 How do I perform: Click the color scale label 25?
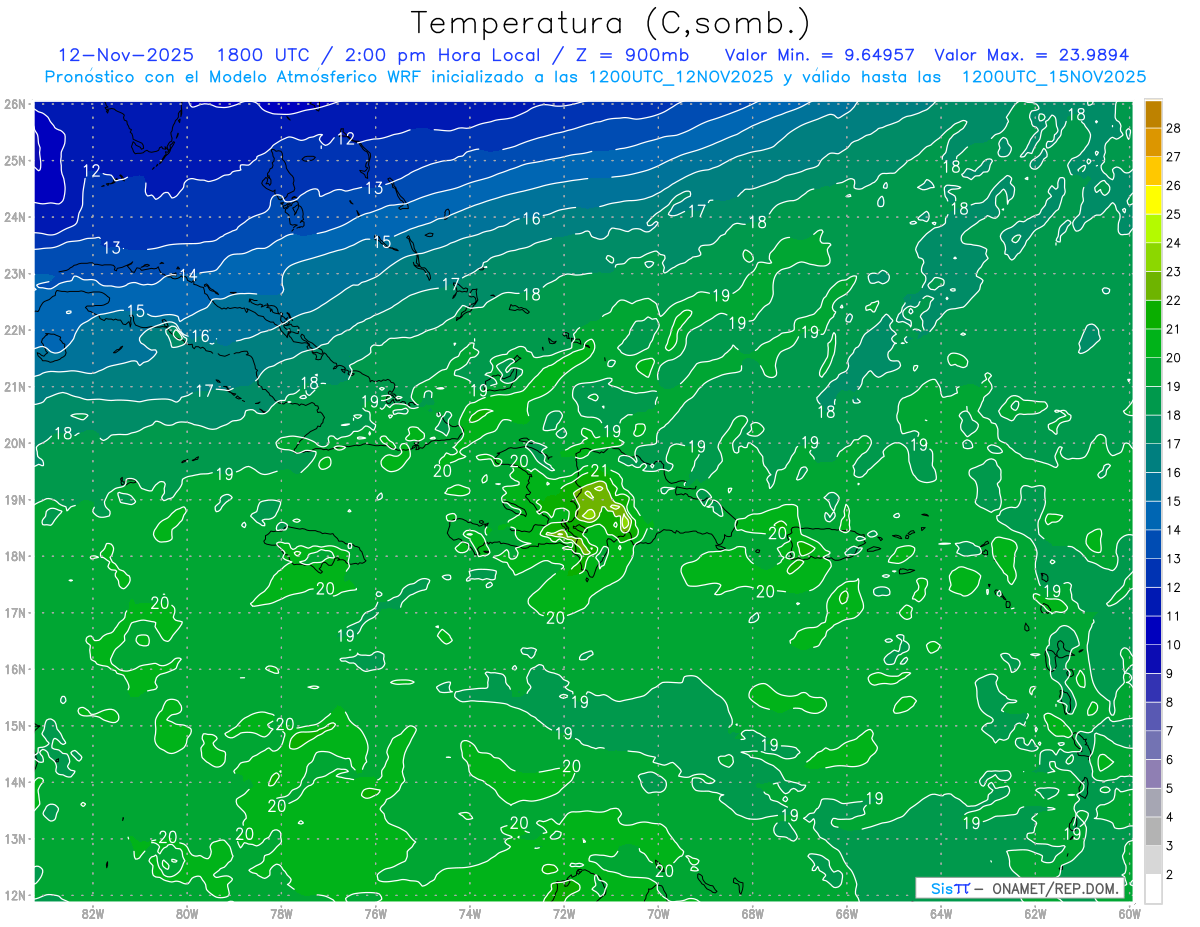[1173, 214]
